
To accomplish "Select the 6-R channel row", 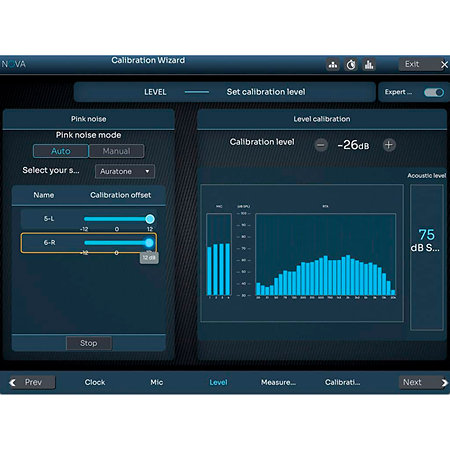I will 89,243.
